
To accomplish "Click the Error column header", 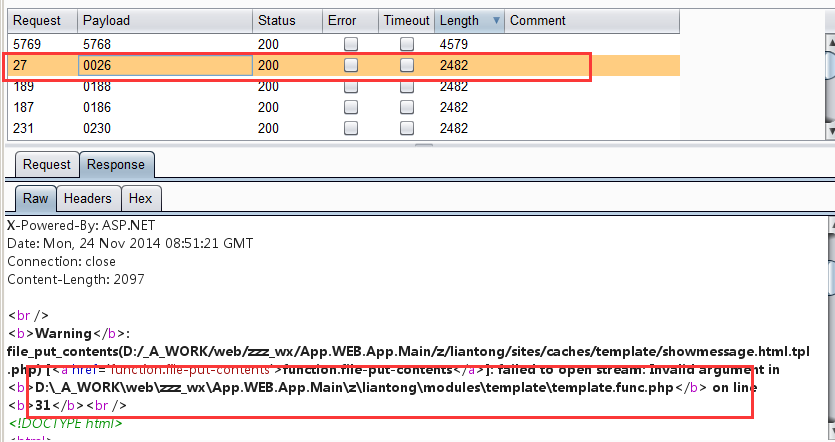I will point(350,21).
